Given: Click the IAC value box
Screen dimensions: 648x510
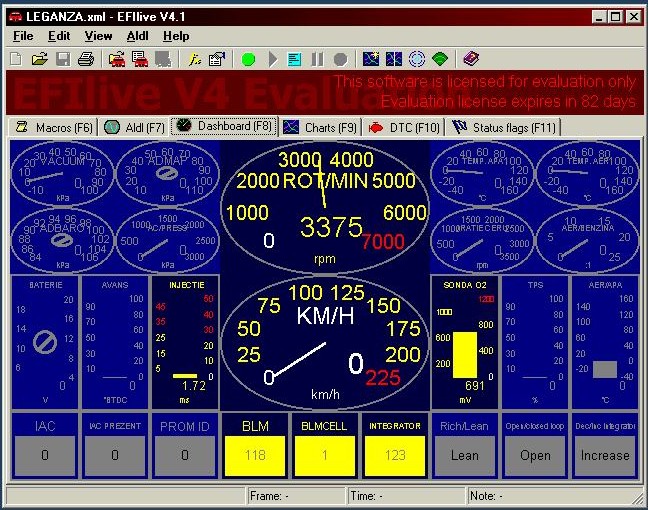Looking at the screenshot, I should pos(45,455).
